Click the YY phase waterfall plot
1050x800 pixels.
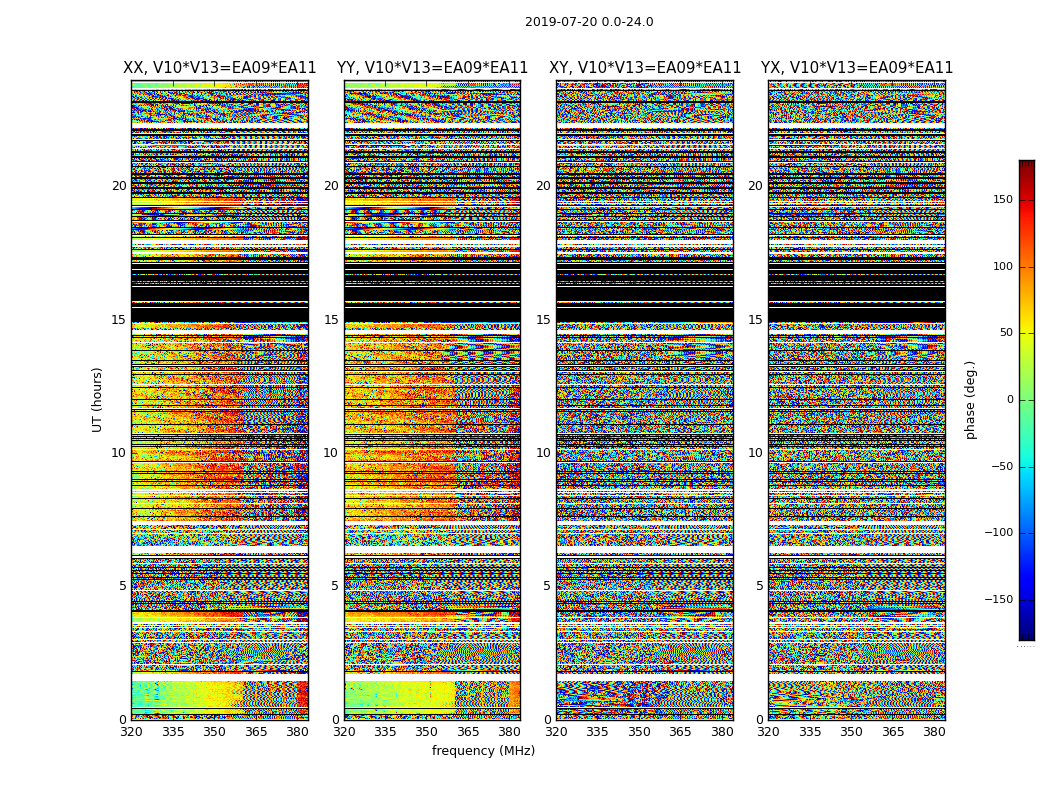433,400
